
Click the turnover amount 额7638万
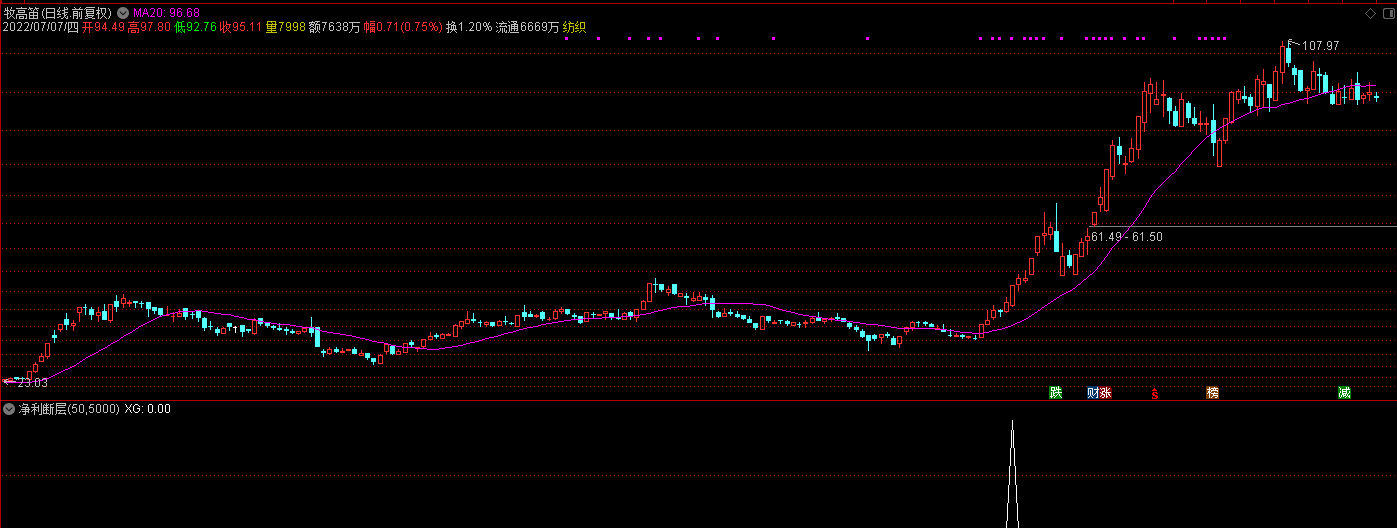click(334, 27)
